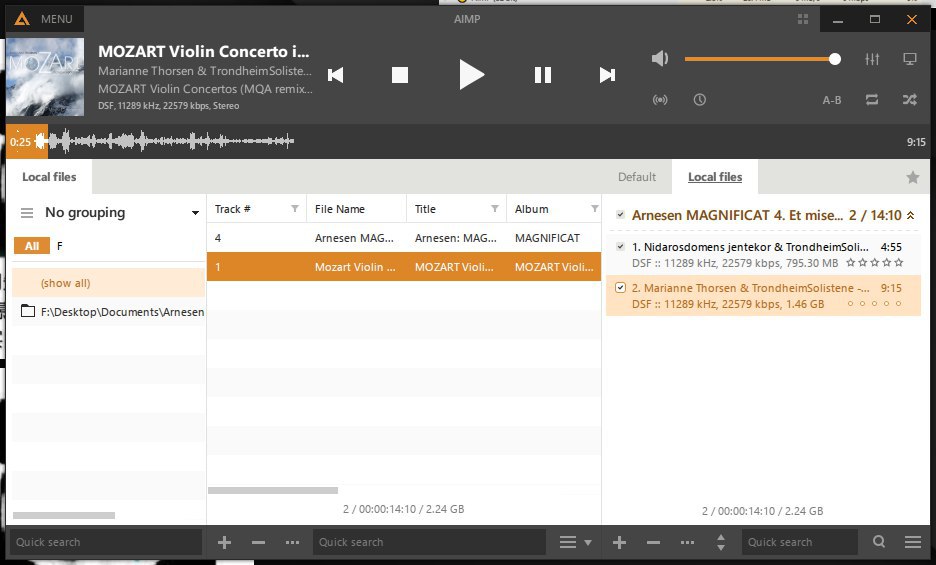Stop playback with the stop button

pos(400,75)
